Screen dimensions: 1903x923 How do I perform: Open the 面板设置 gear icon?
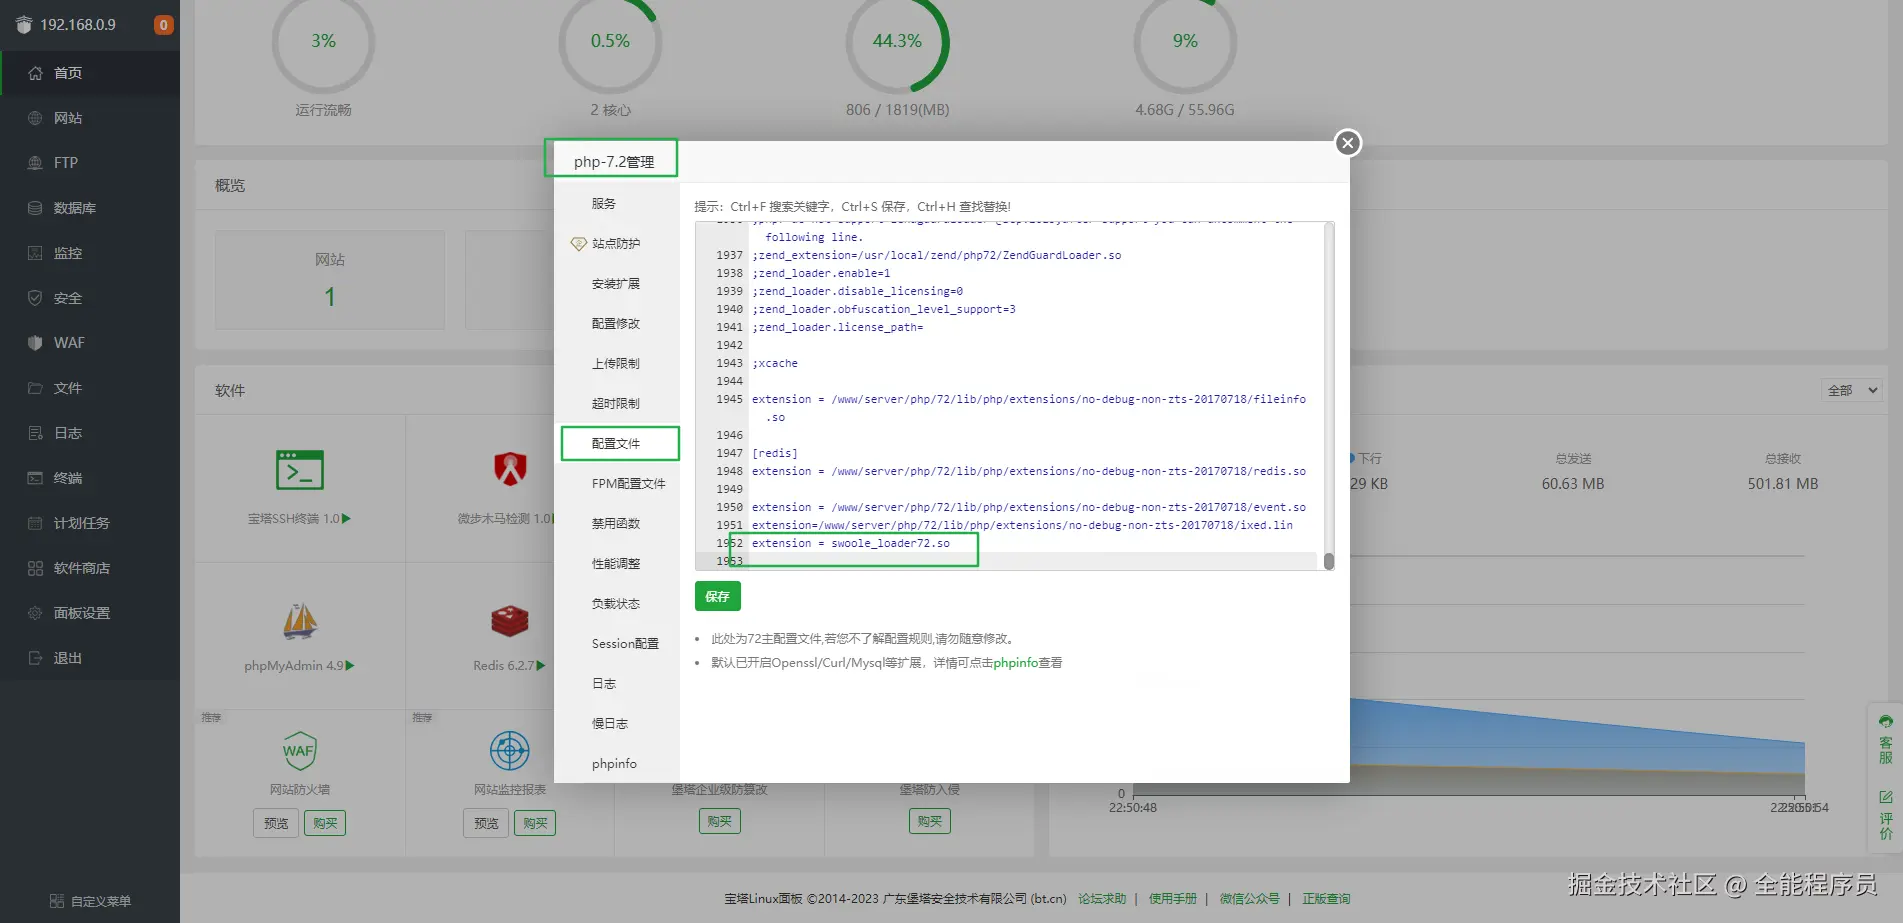[35, 613]
